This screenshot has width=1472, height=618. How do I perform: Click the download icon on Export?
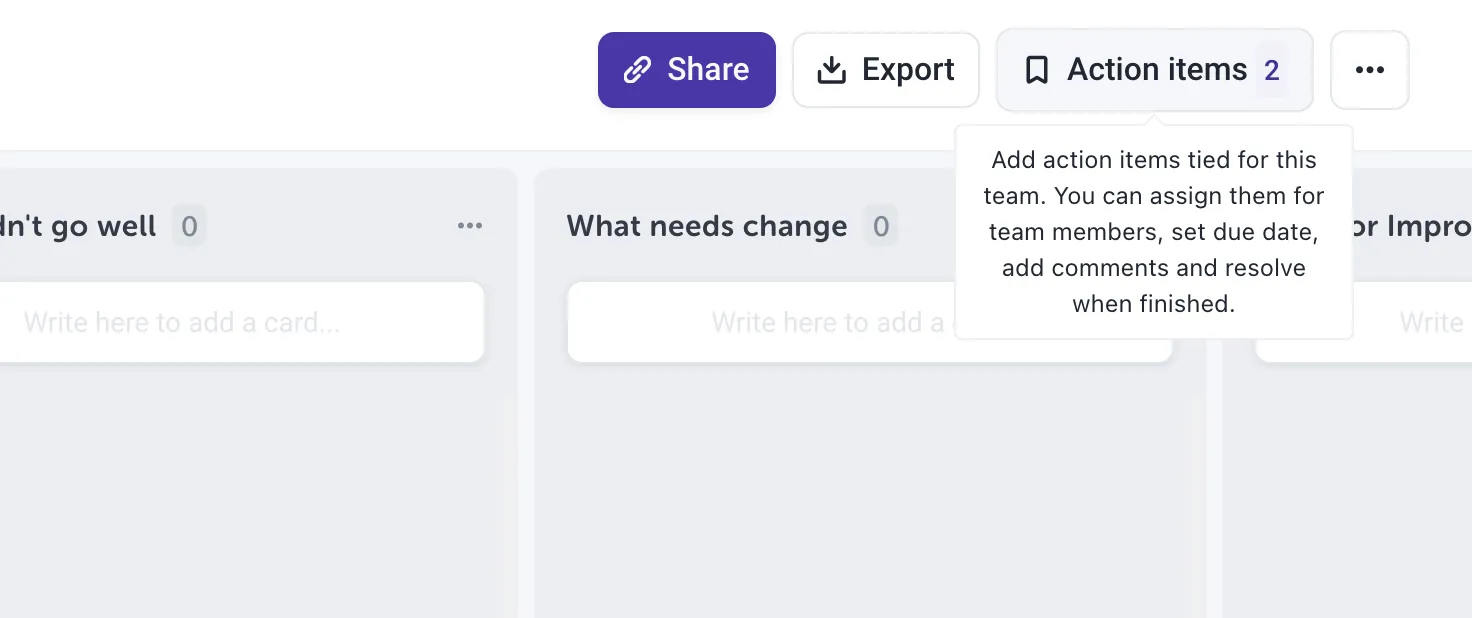click(831, 70)
